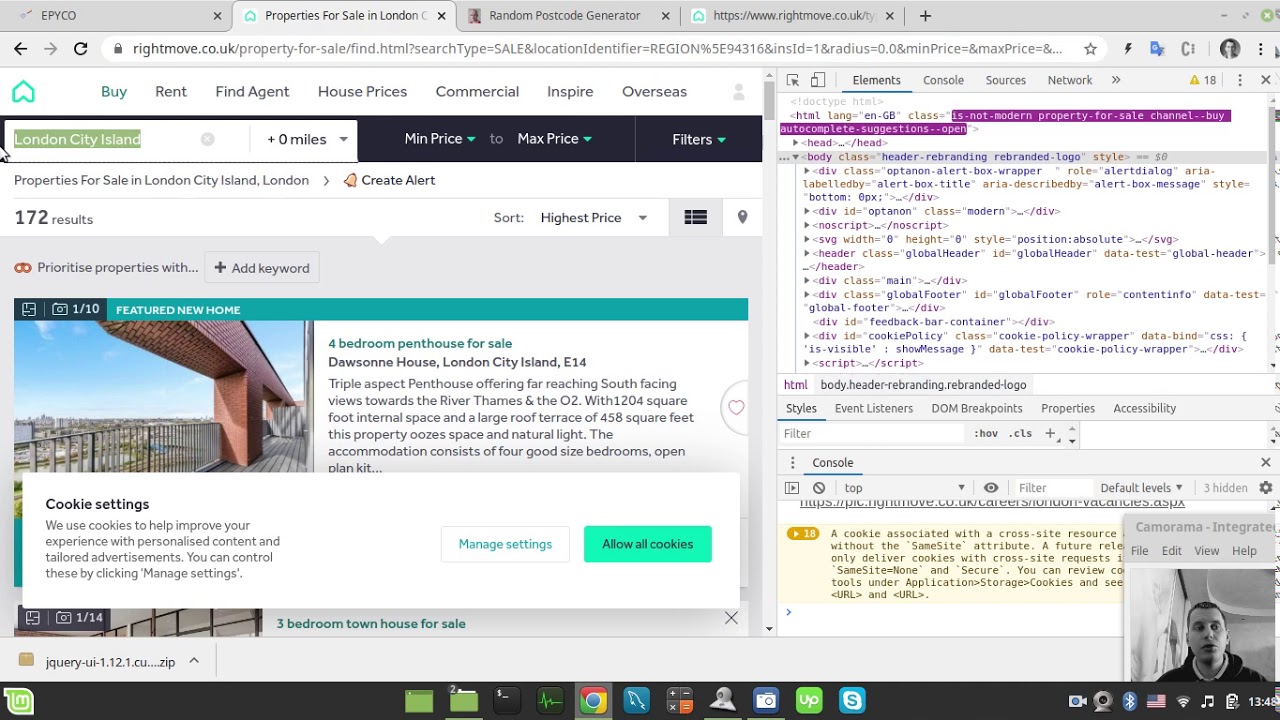Switch to list view icon
The width and height of the screenshot is (1280, 720).
(x=696, y=217)
